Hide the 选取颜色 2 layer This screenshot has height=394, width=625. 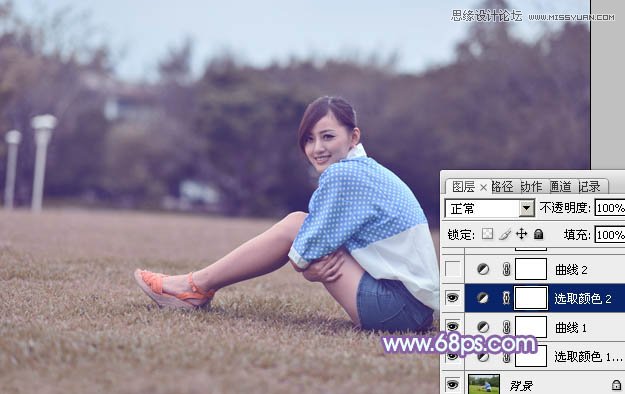[453, 298]
